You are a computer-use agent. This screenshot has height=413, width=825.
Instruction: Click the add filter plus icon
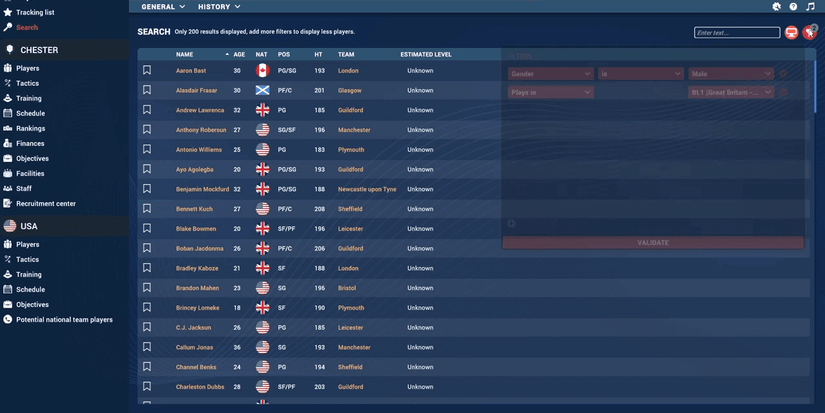tap(511, 224)
